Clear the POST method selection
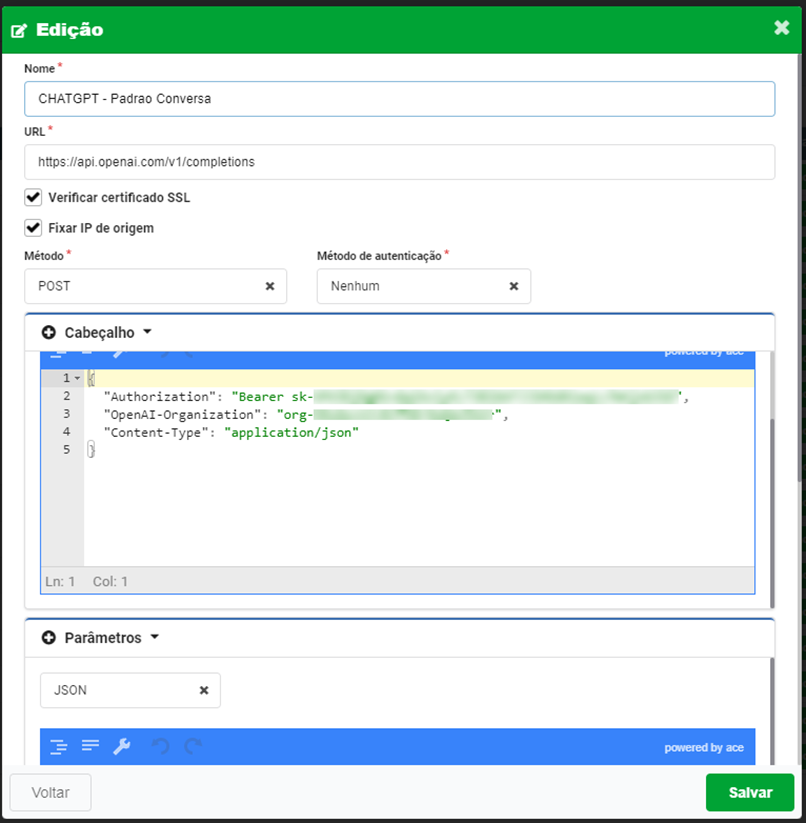Screen dimensions: 806x823 click(270, 286)
